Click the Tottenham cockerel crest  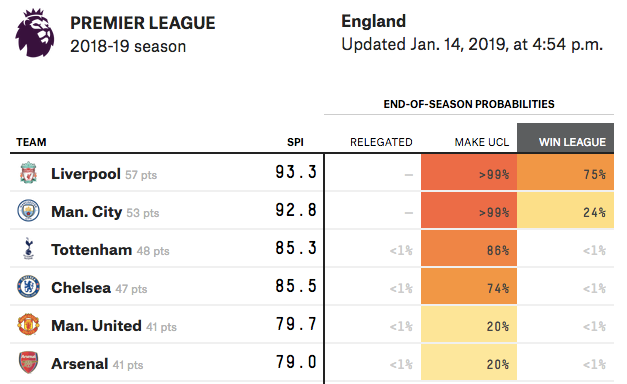click(x=28, y=249)
